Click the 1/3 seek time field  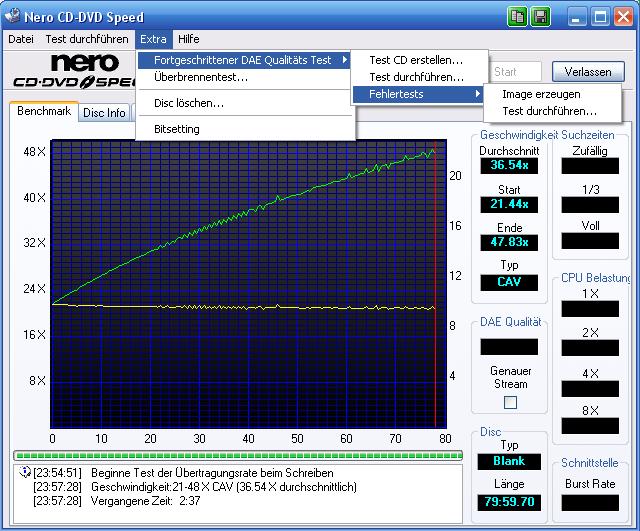tap(590, 204)
